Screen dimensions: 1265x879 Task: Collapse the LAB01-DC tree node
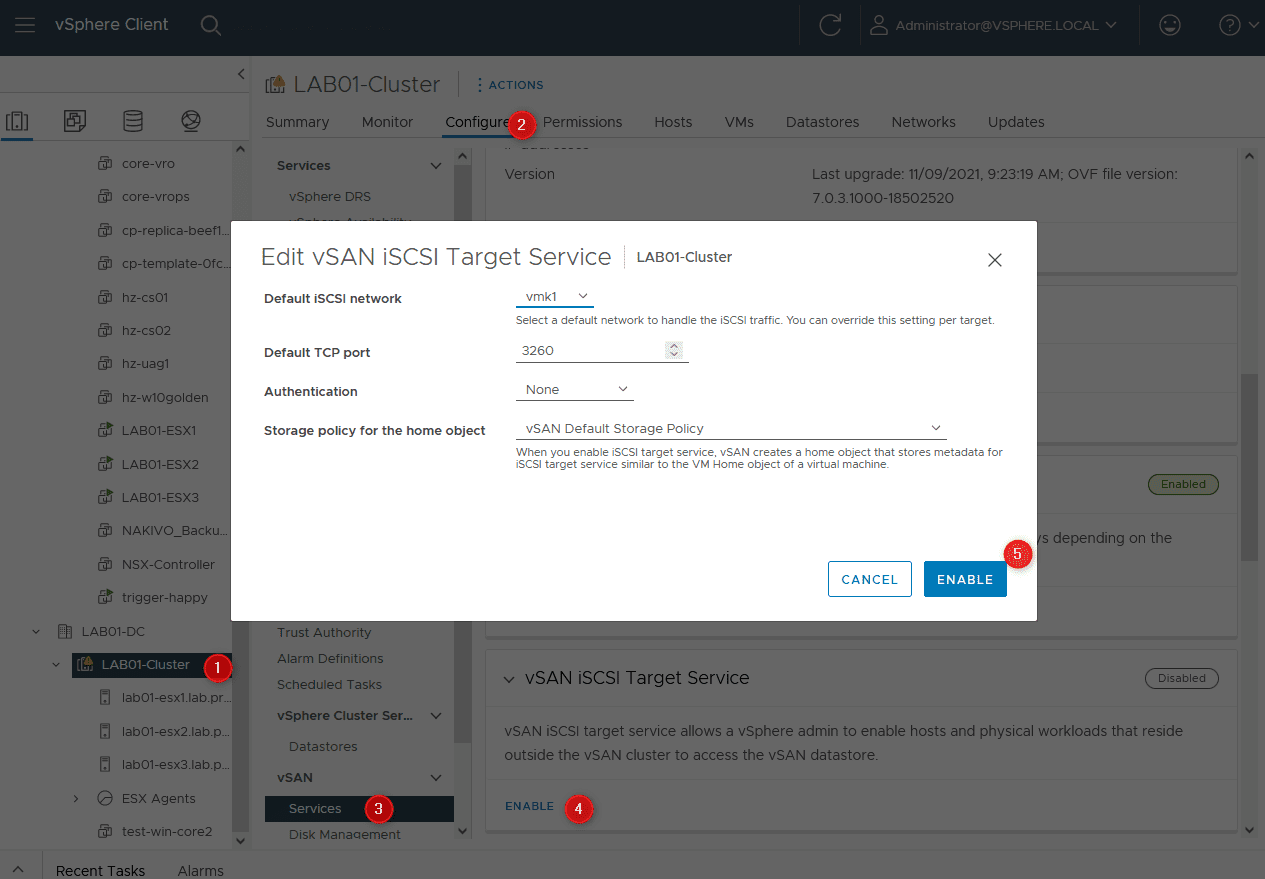coord(37,631)
